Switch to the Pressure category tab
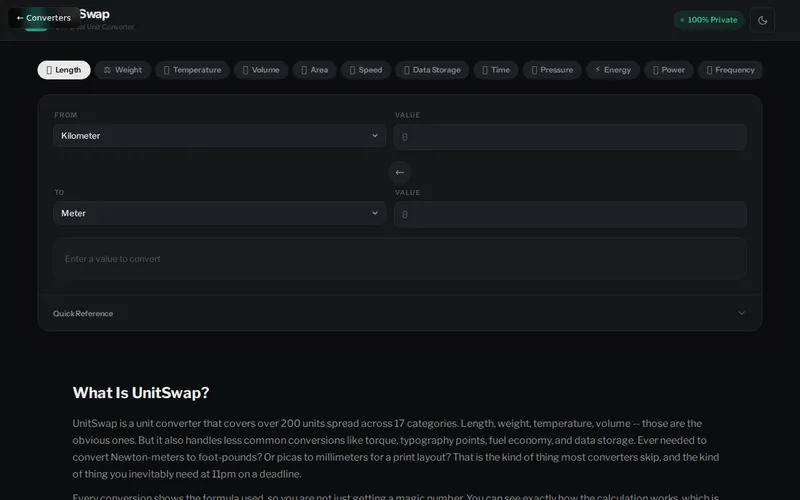The height and width of the screenshot is (500, 800). tap(552, 70)
